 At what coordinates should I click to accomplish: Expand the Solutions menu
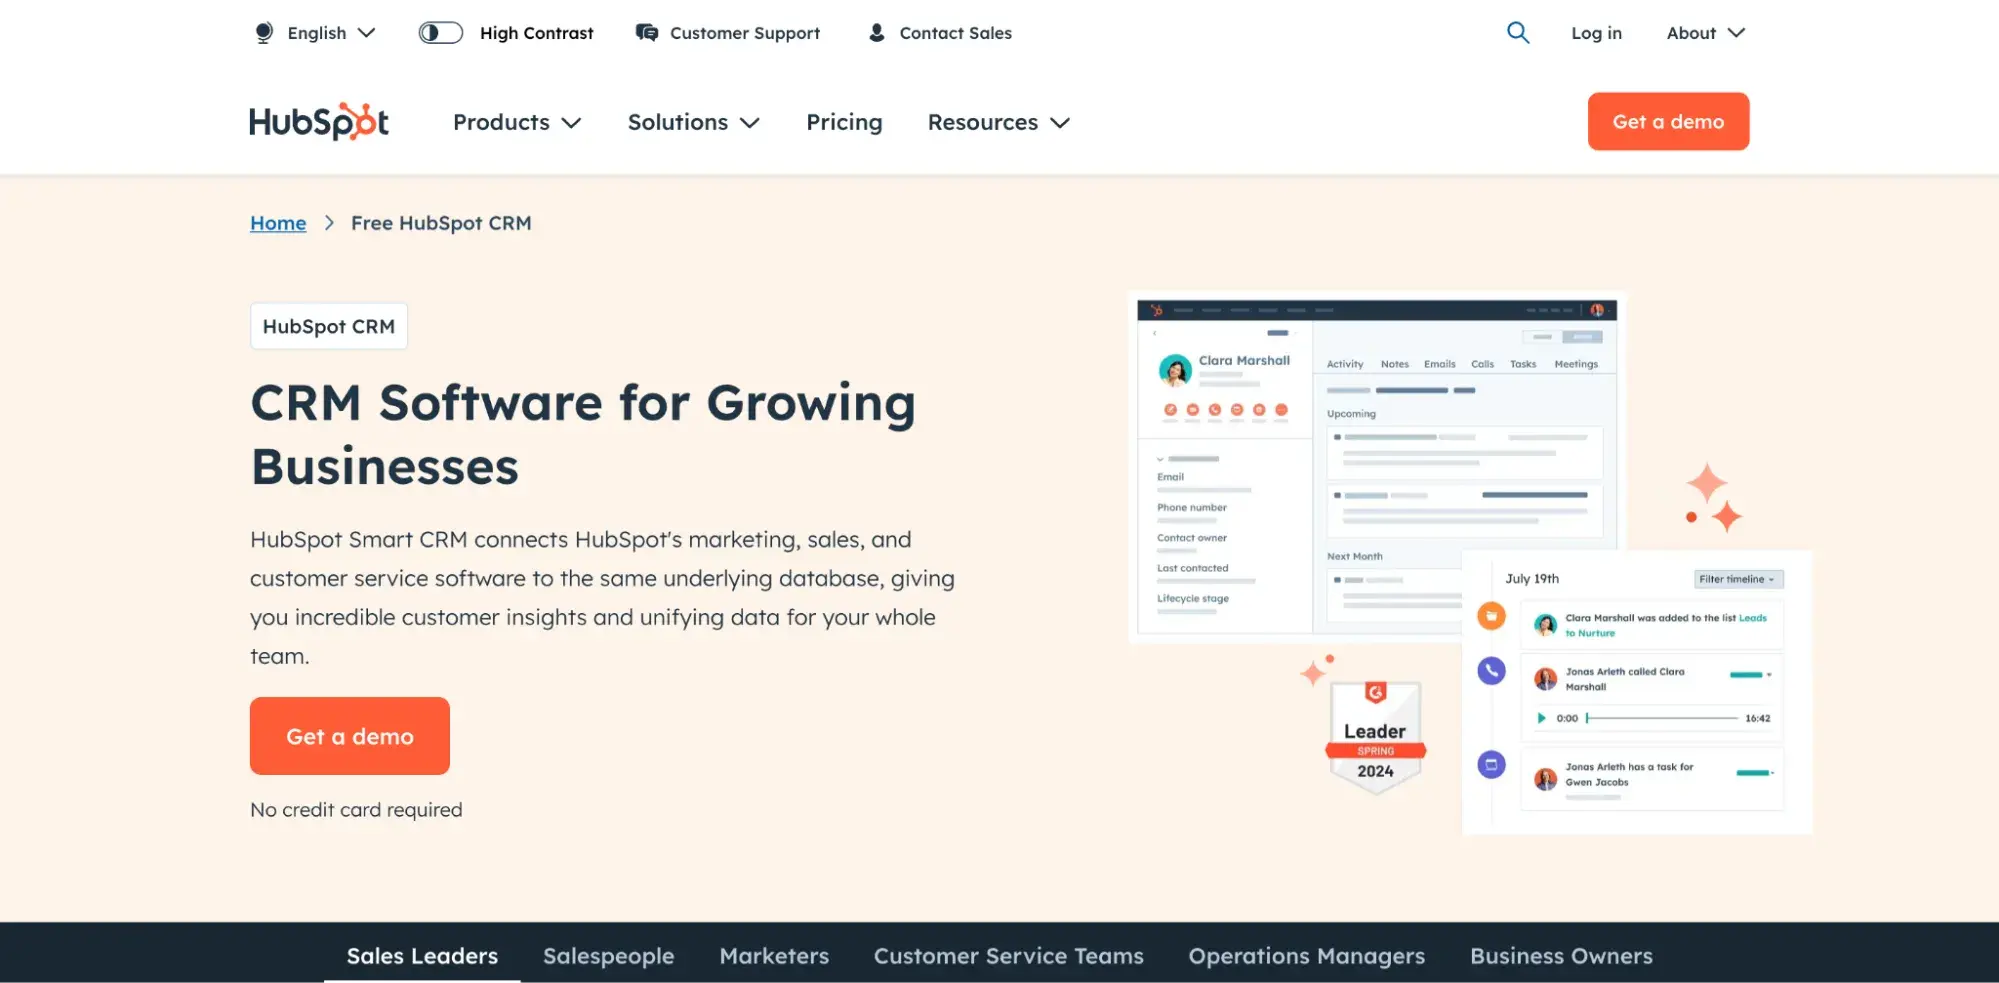coord(694,122)
